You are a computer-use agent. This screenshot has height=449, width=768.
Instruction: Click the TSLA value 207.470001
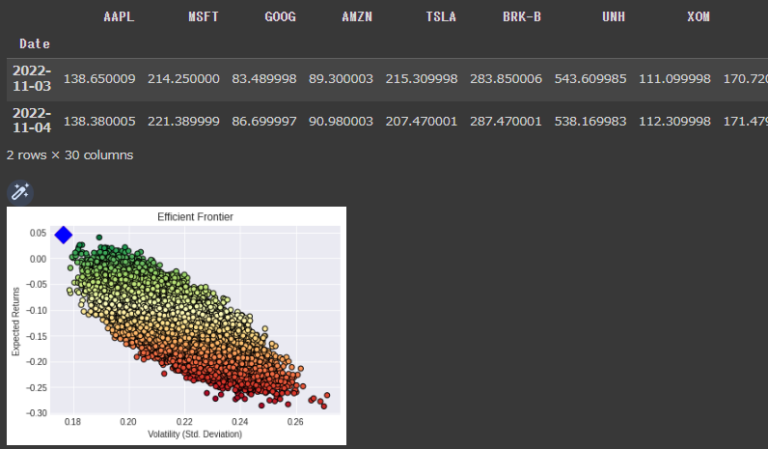click(x=420, y=121)
